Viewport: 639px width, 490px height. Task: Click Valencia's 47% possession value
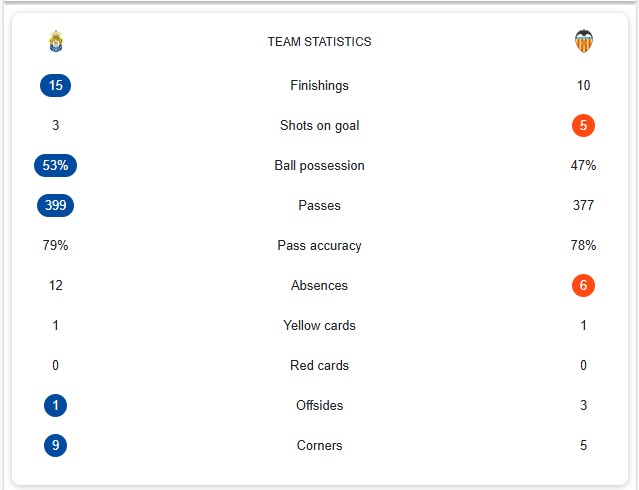(x=584, y=166)
